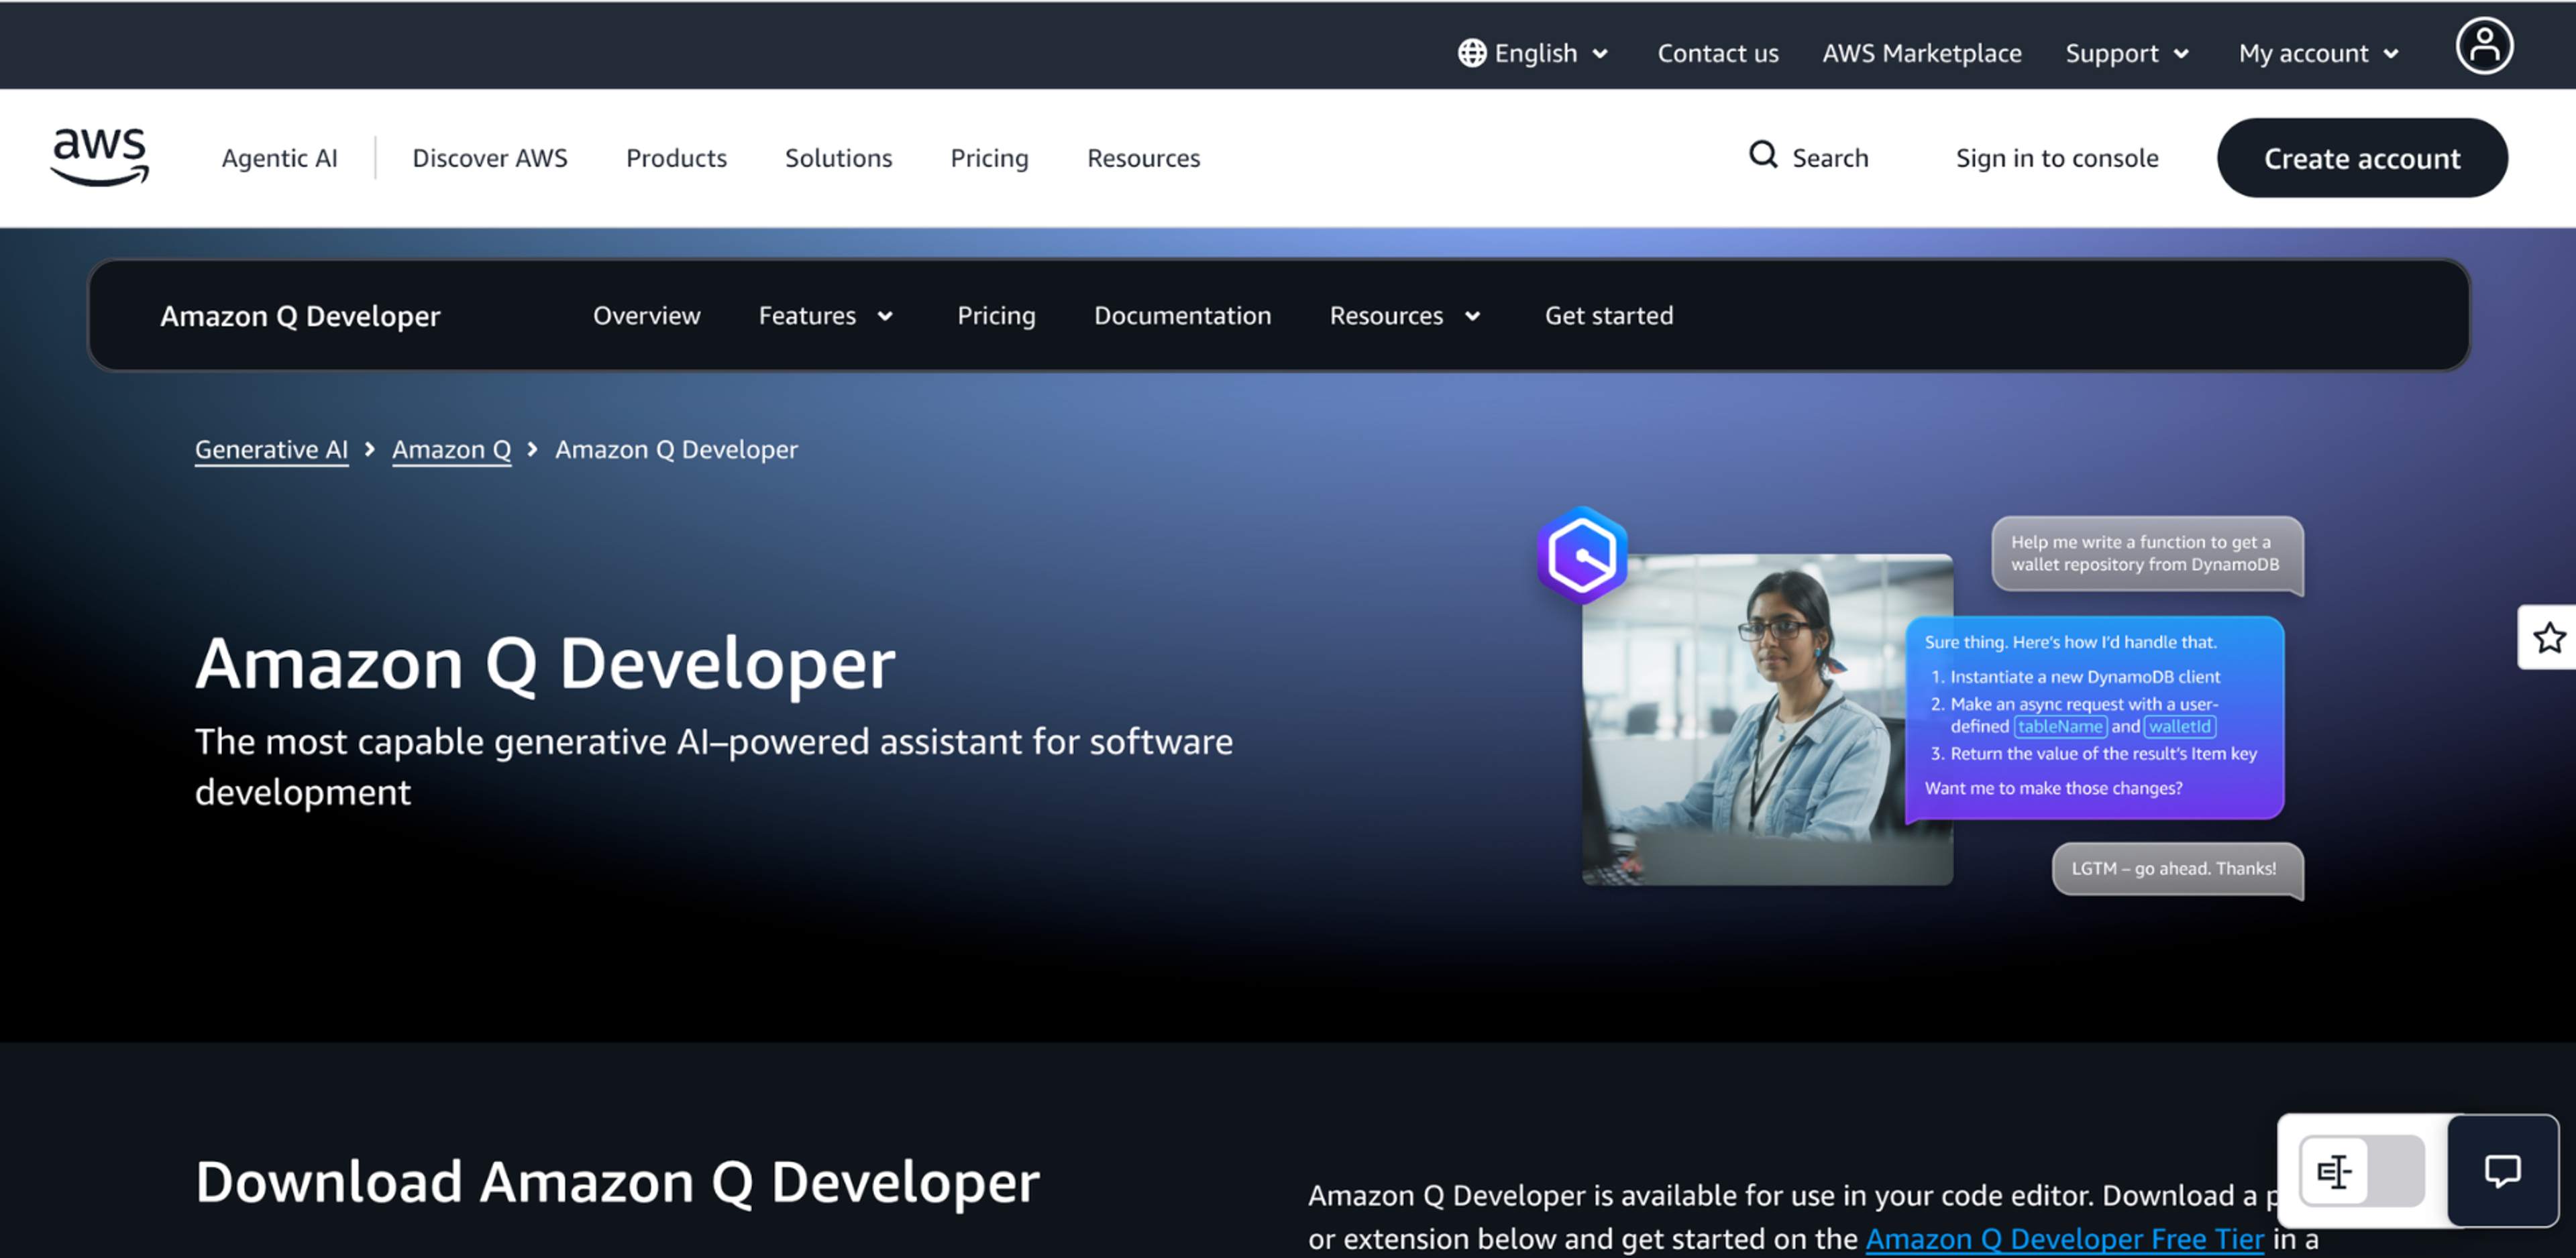Open Resources in the main navigation
The width and height of the screenshot is (2576, 1258).
click(1143, 158)
